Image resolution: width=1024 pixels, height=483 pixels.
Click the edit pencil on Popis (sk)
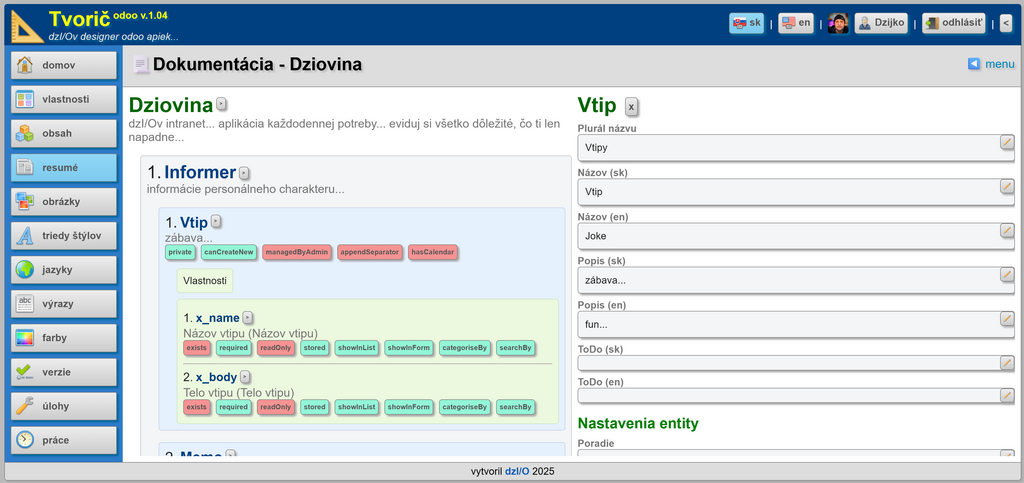[x=1007, y=275]
